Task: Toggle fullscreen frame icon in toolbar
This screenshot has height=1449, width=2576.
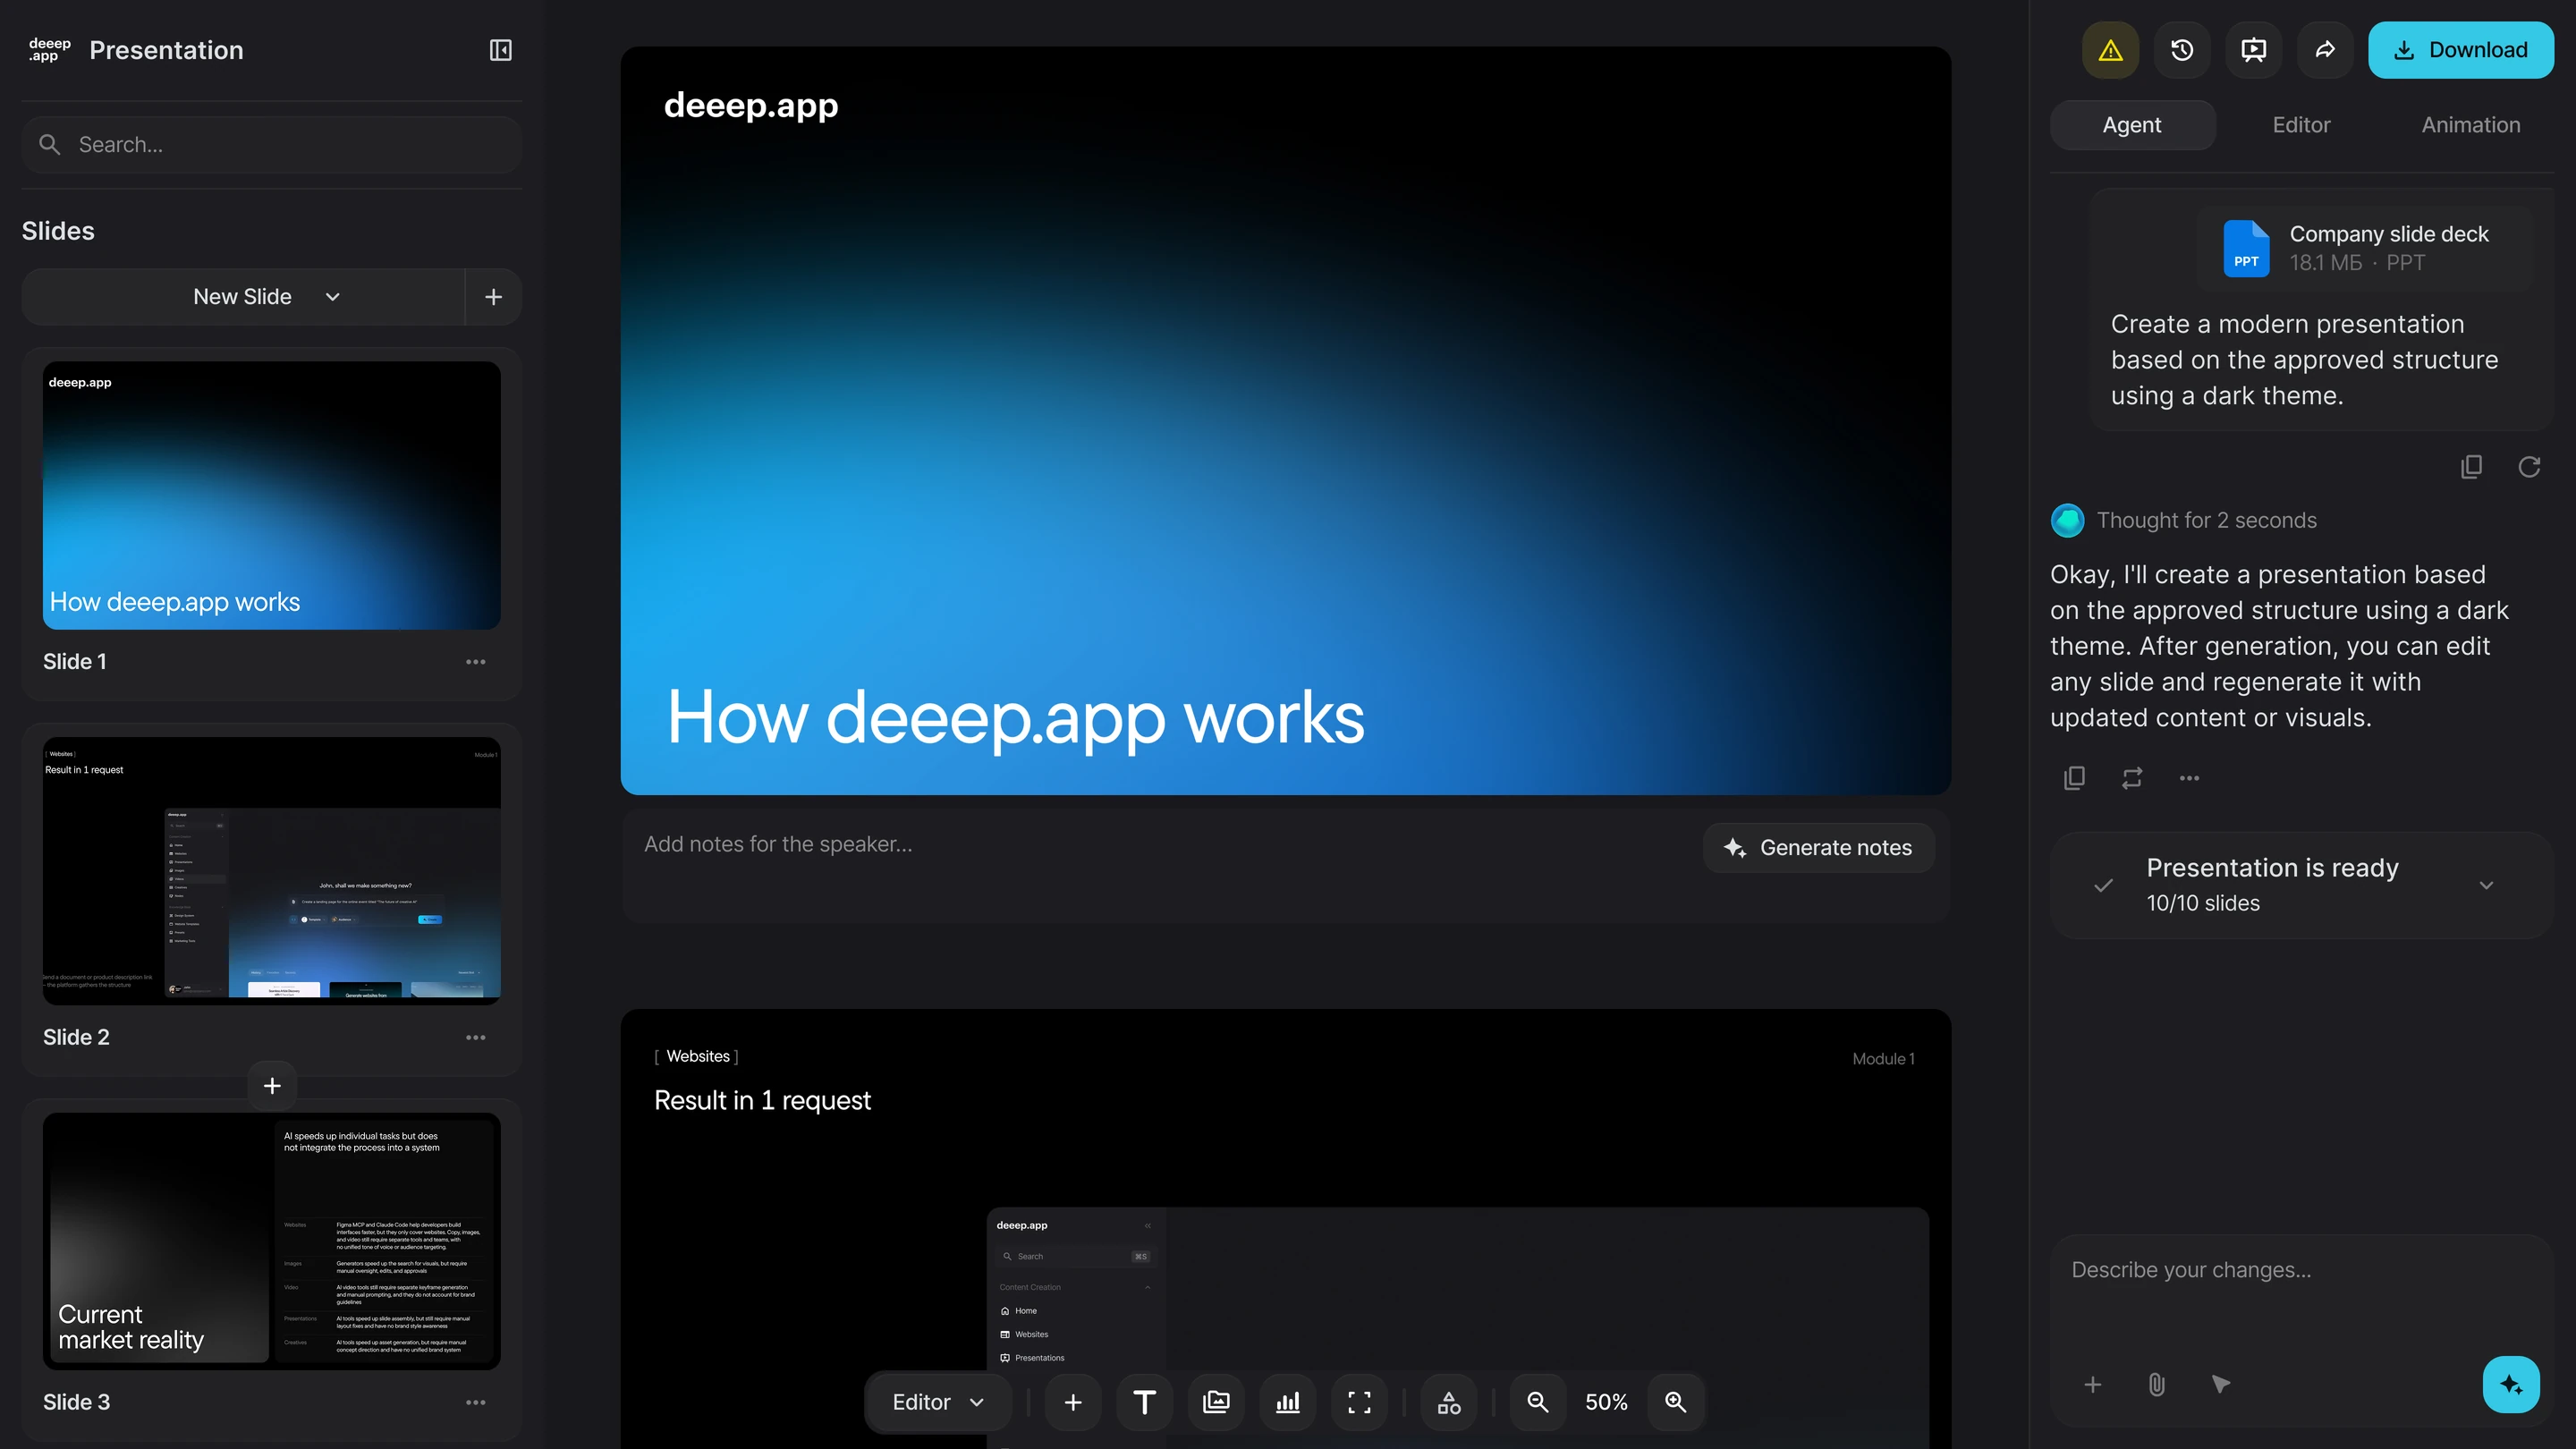Action: point(1359,1402)
